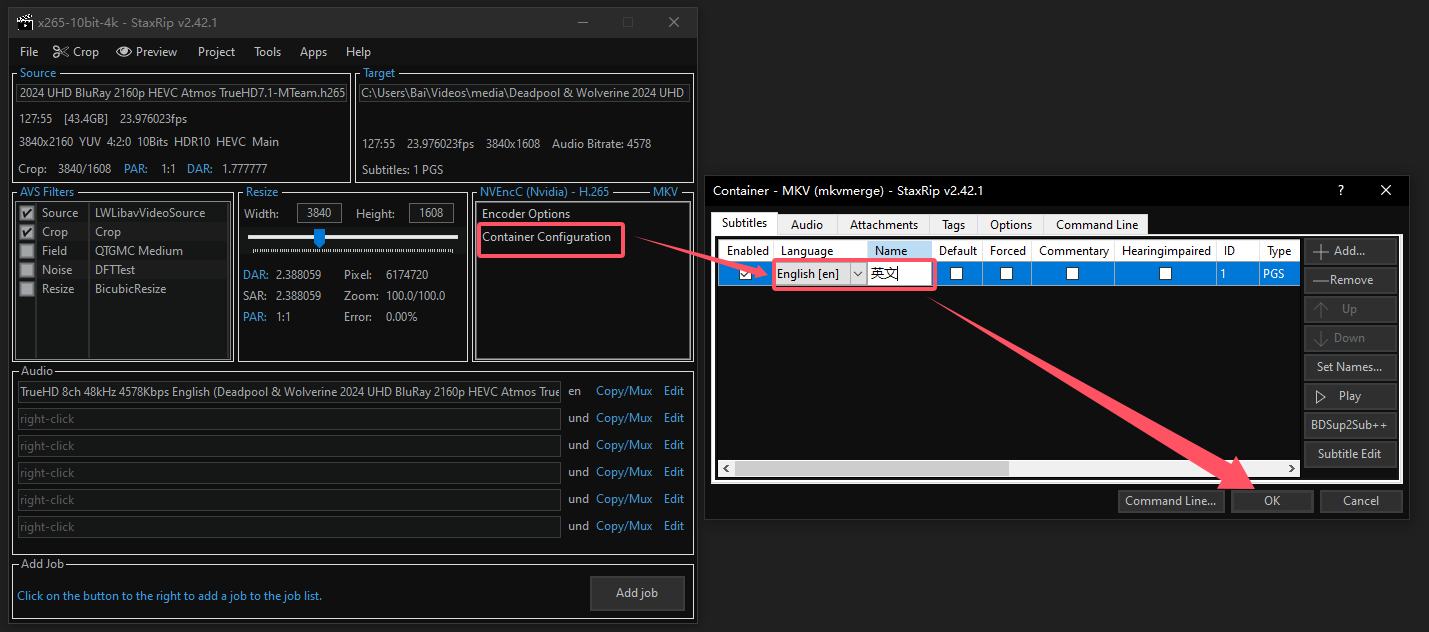Image resolution: width=1429 pixels, height=632 pixels.
Task: Switch to the Audio tab
Action: coord(807,225)
